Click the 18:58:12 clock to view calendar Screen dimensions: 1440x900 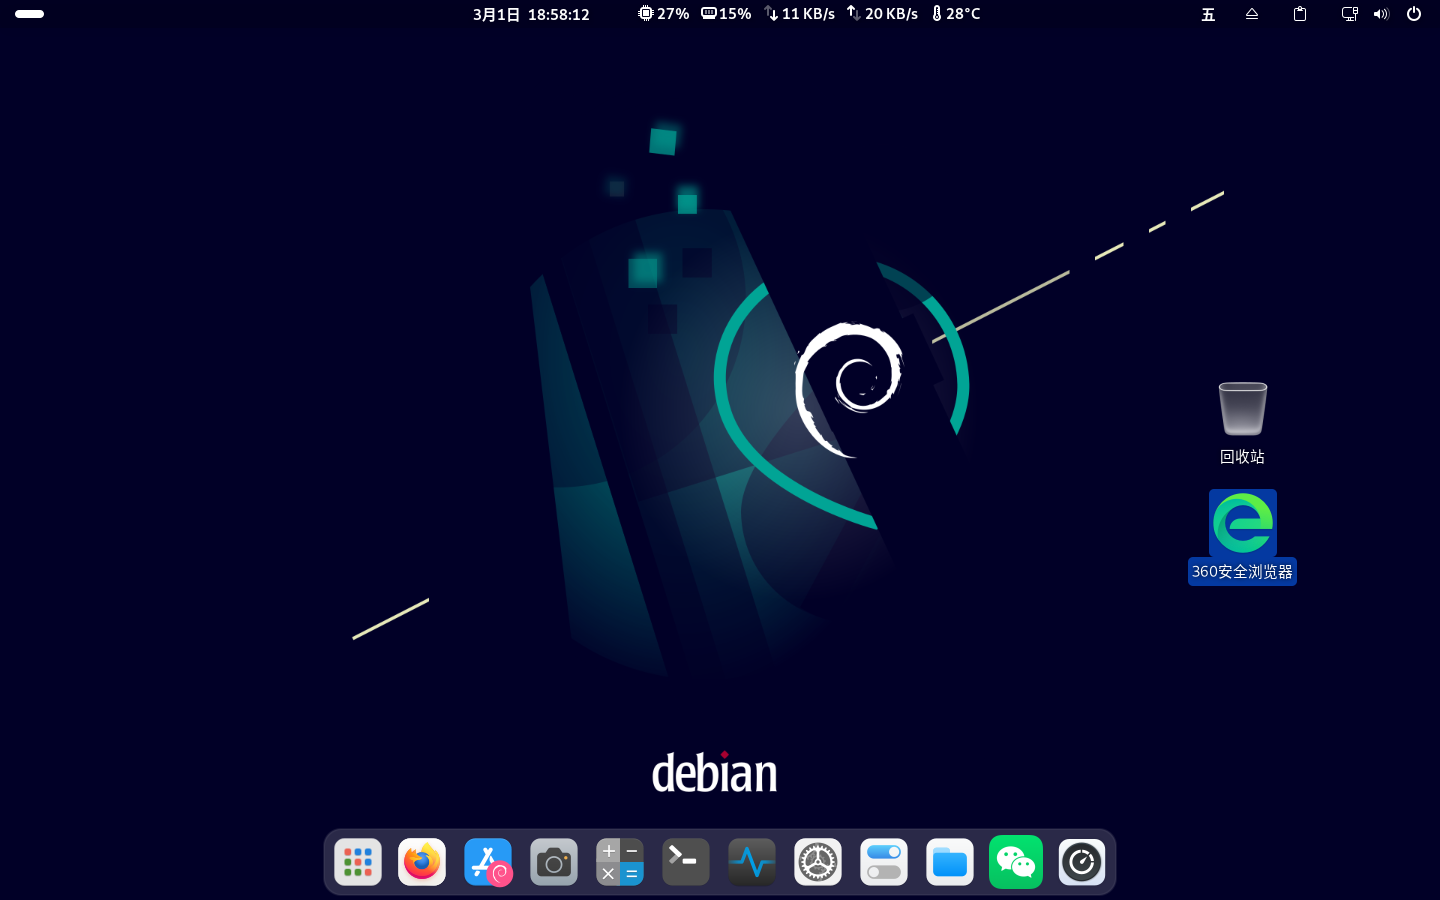558,14
